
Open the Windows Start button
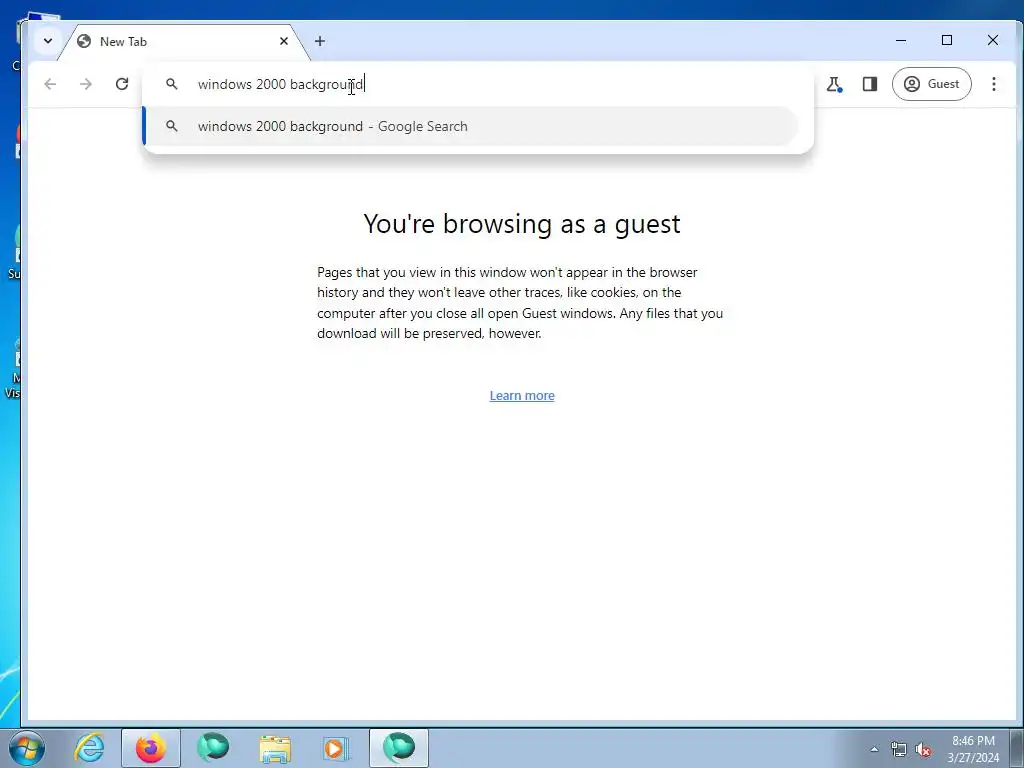click(26, 748)
